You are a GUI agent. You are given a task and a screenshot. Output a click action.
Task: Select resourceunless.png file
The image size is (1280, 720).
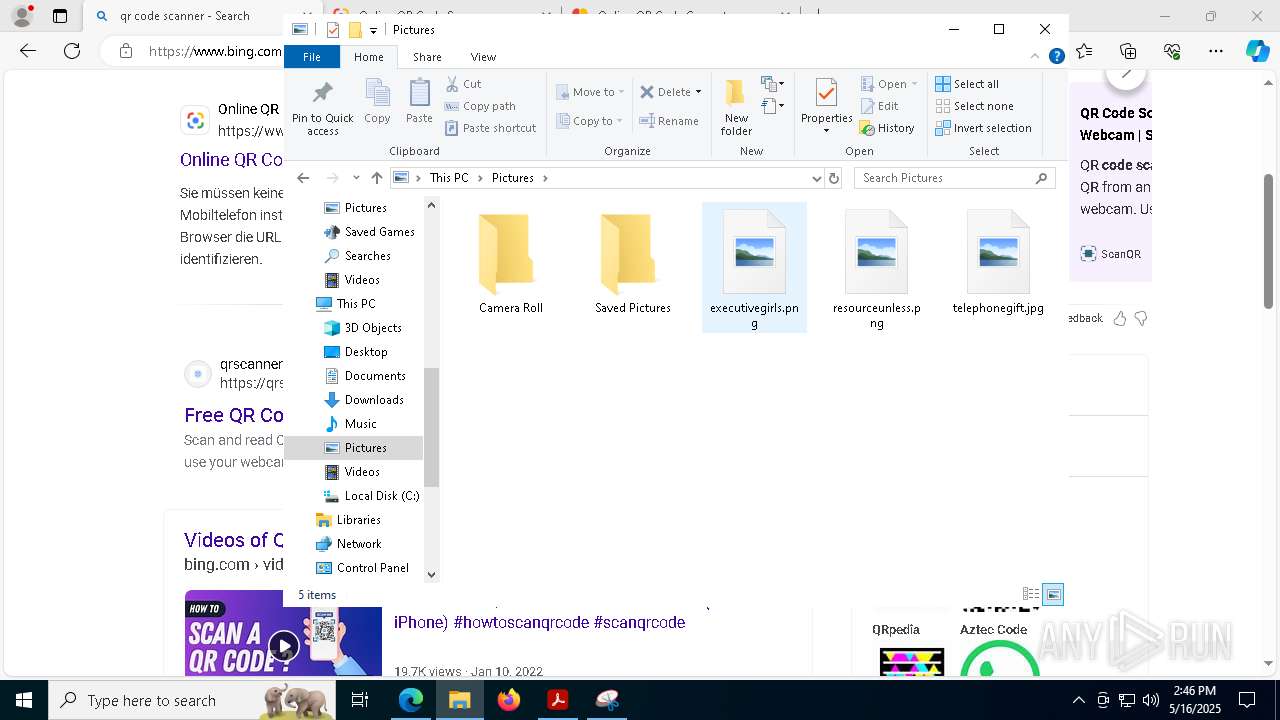(x=876, y=268)
